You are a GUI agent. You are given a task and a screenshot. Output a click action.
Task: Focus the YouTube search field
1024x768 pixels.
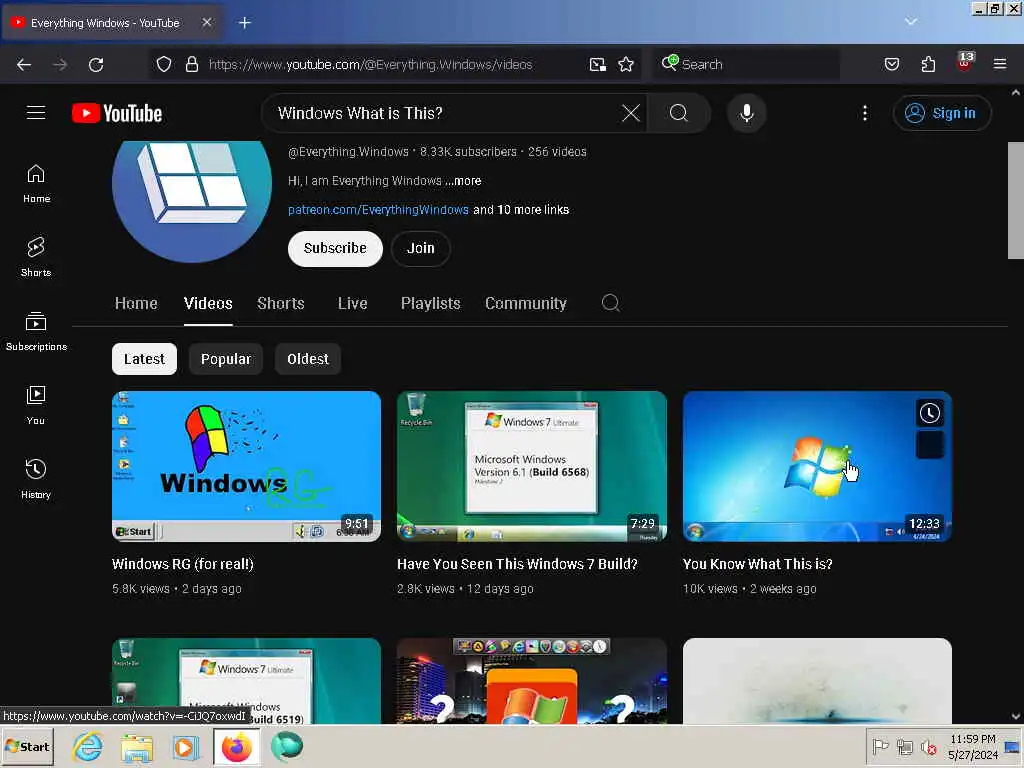[446, 113]
